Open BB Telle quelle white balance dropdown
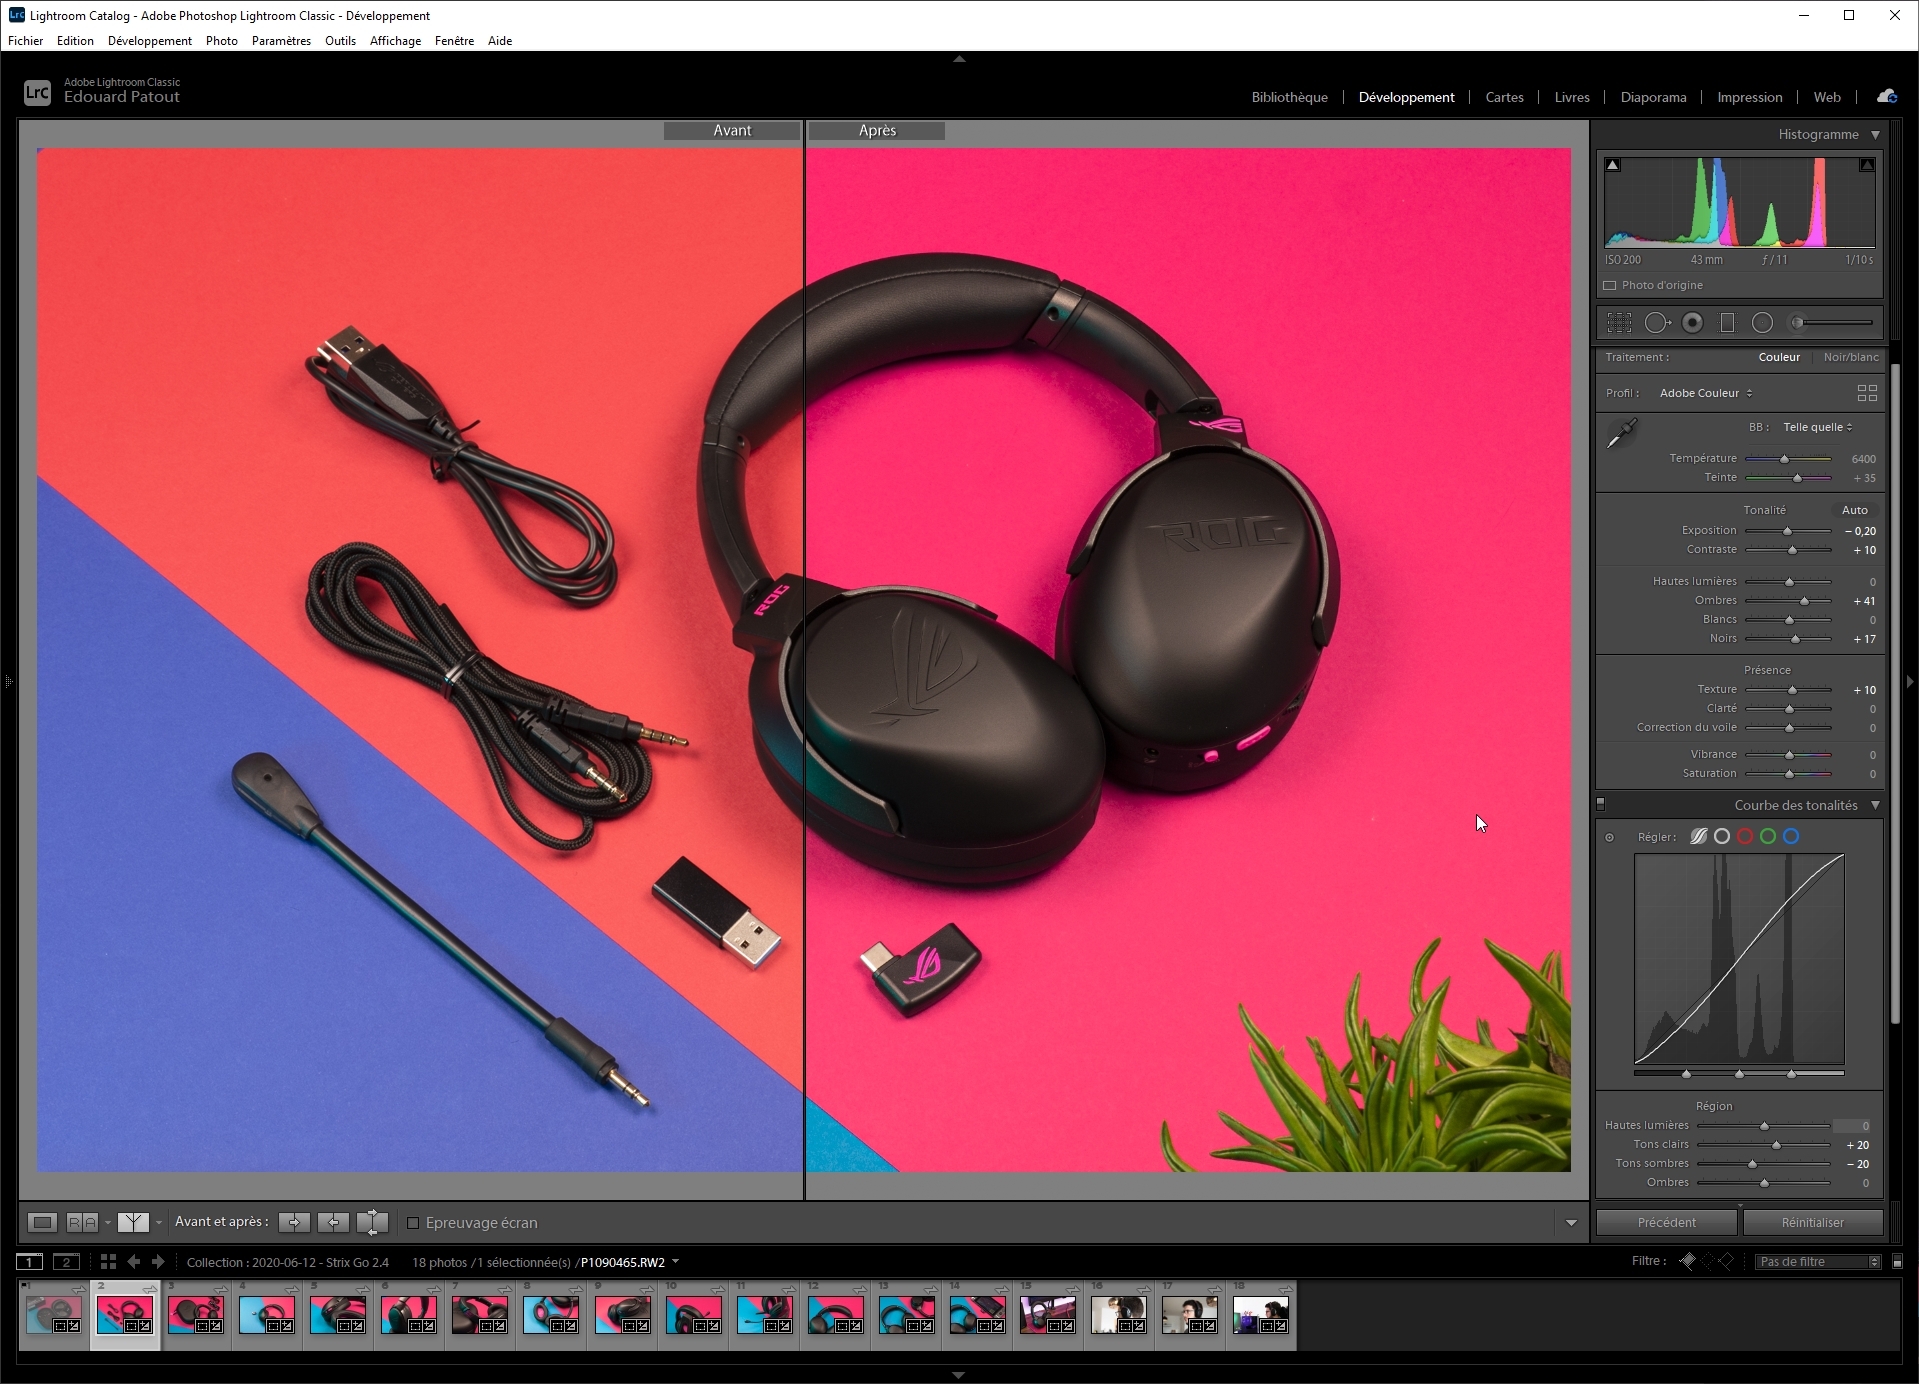1919x1384 pixels. click(x=1818, y=427)
